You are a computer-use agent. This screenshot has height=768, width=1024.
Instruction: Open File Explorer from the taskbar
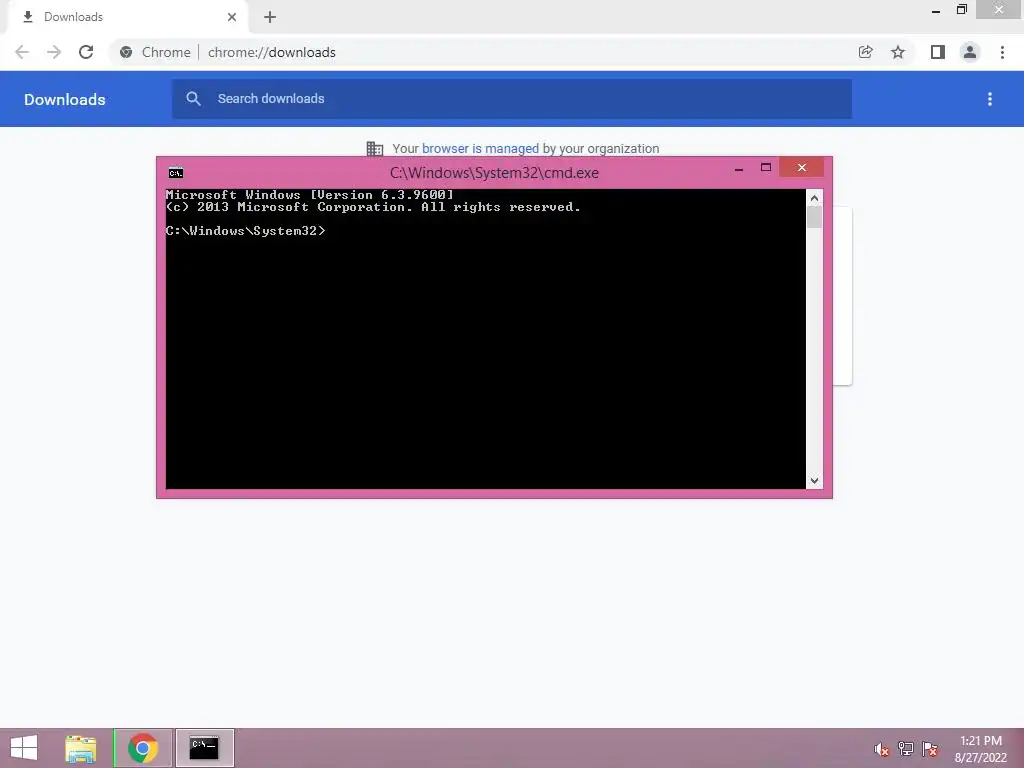pos(81,748)
